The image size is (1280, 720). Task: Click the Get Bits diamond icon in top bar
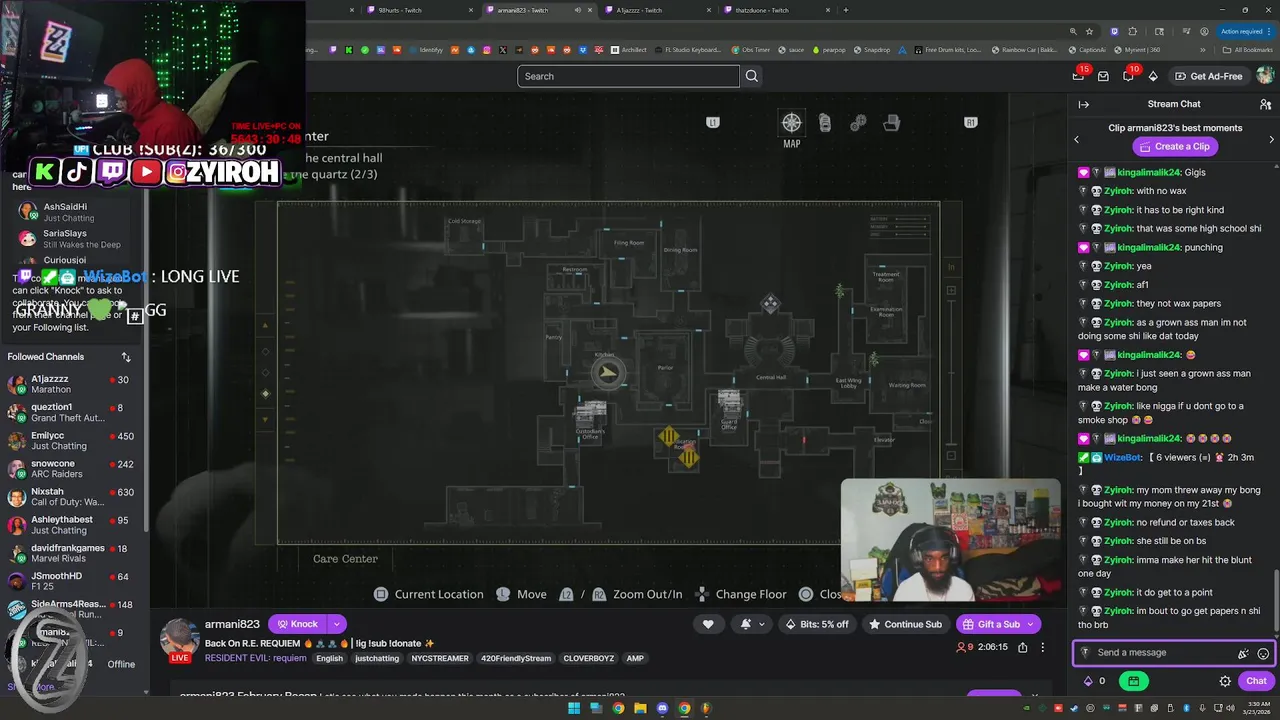click(1153, 76)
